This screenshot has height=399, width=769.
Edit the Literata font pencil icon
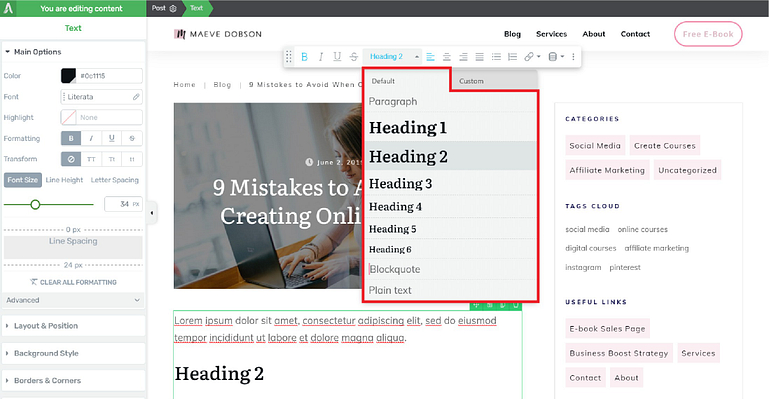(136, 97)
